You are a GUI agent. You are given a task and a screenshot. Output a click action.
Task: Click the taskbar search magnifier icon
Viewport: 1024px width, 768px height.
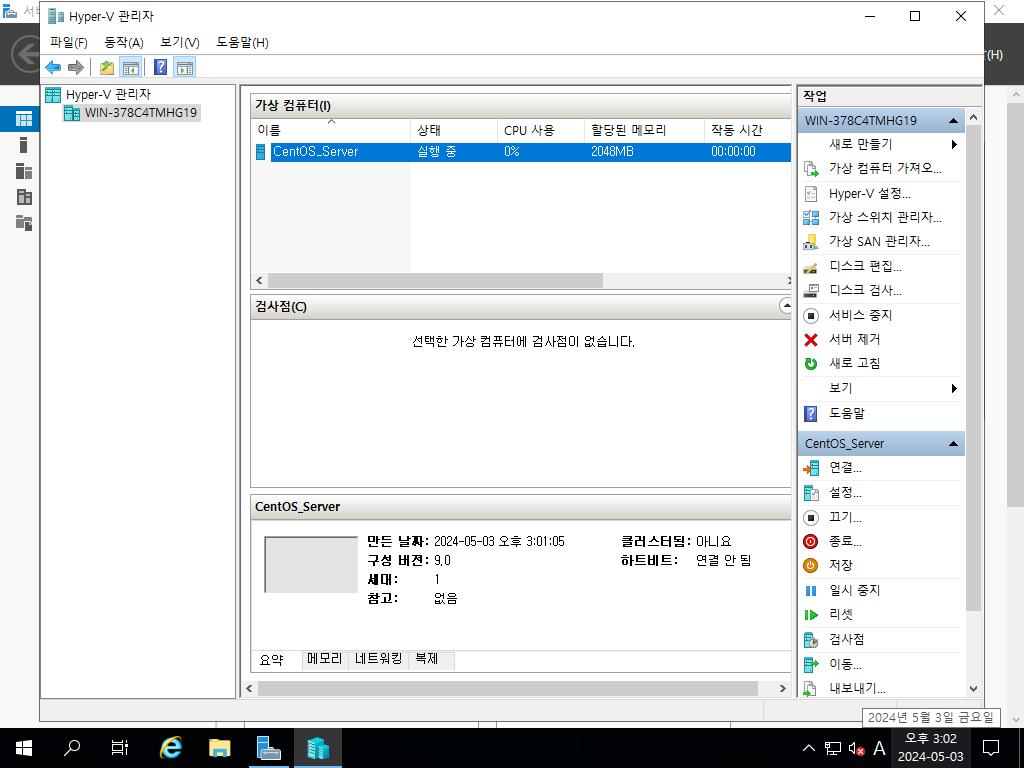pos(72,748)
